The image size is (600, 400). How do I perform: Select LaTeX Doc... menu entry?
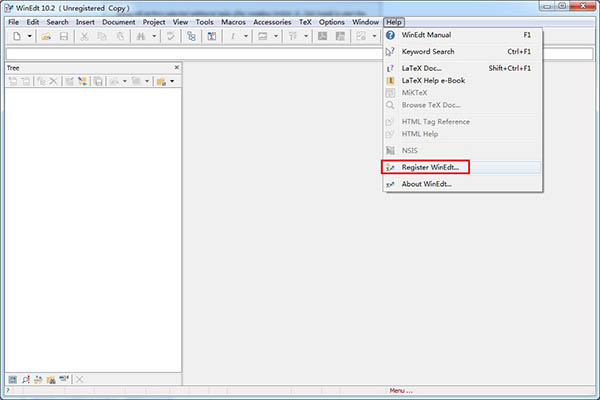(x=462, y=68)
